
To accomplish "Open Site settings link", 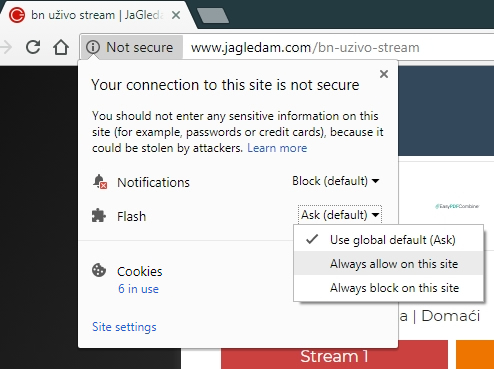I will [124, 327].
